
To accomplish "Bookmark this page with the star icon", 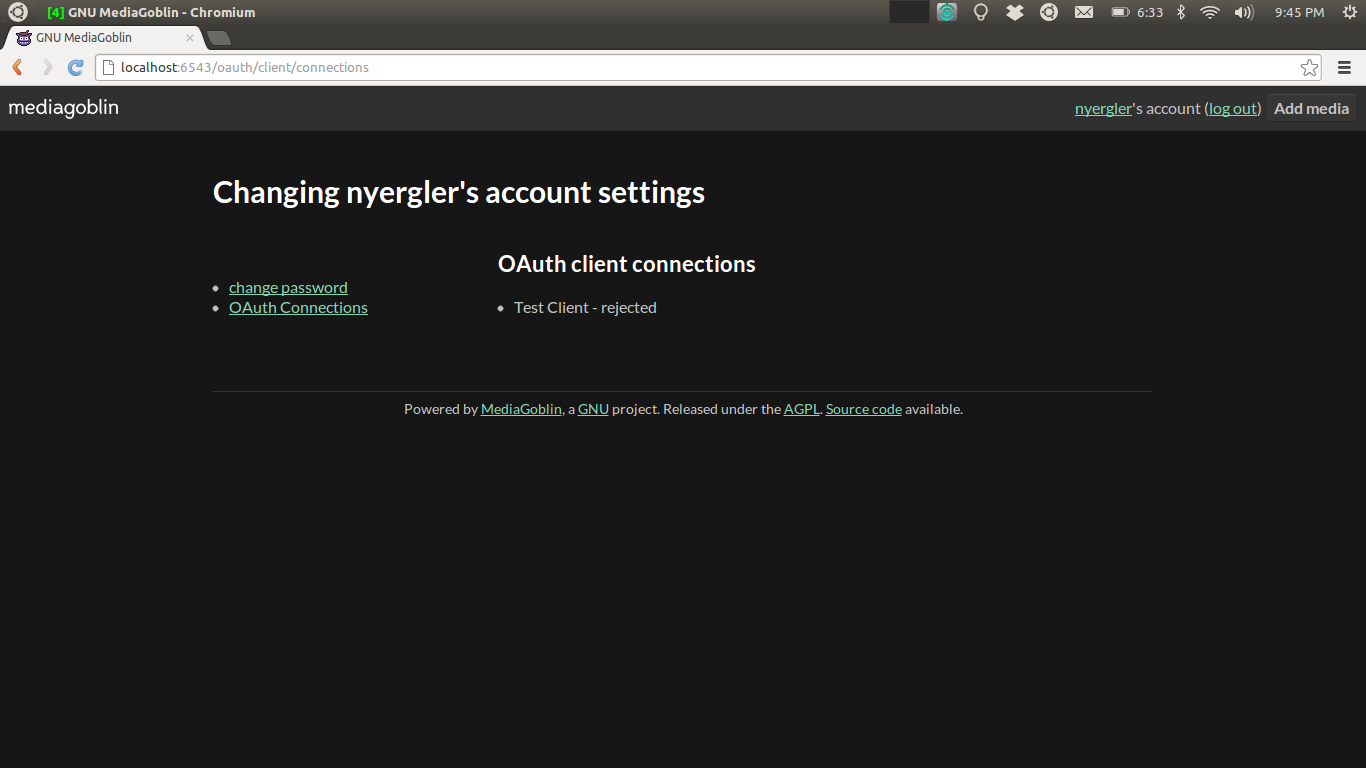I will tap(1309, 68).
